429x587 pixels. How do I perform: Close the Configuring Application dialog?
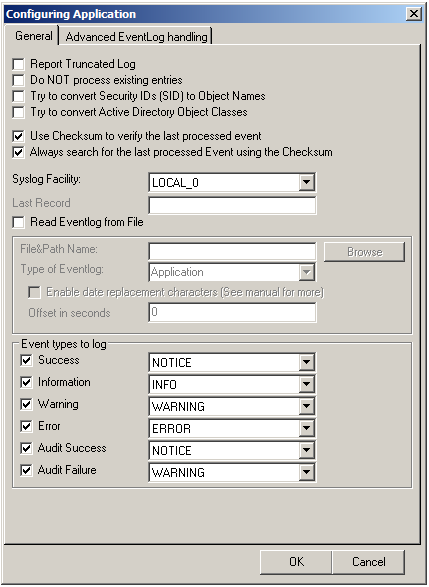414,14
